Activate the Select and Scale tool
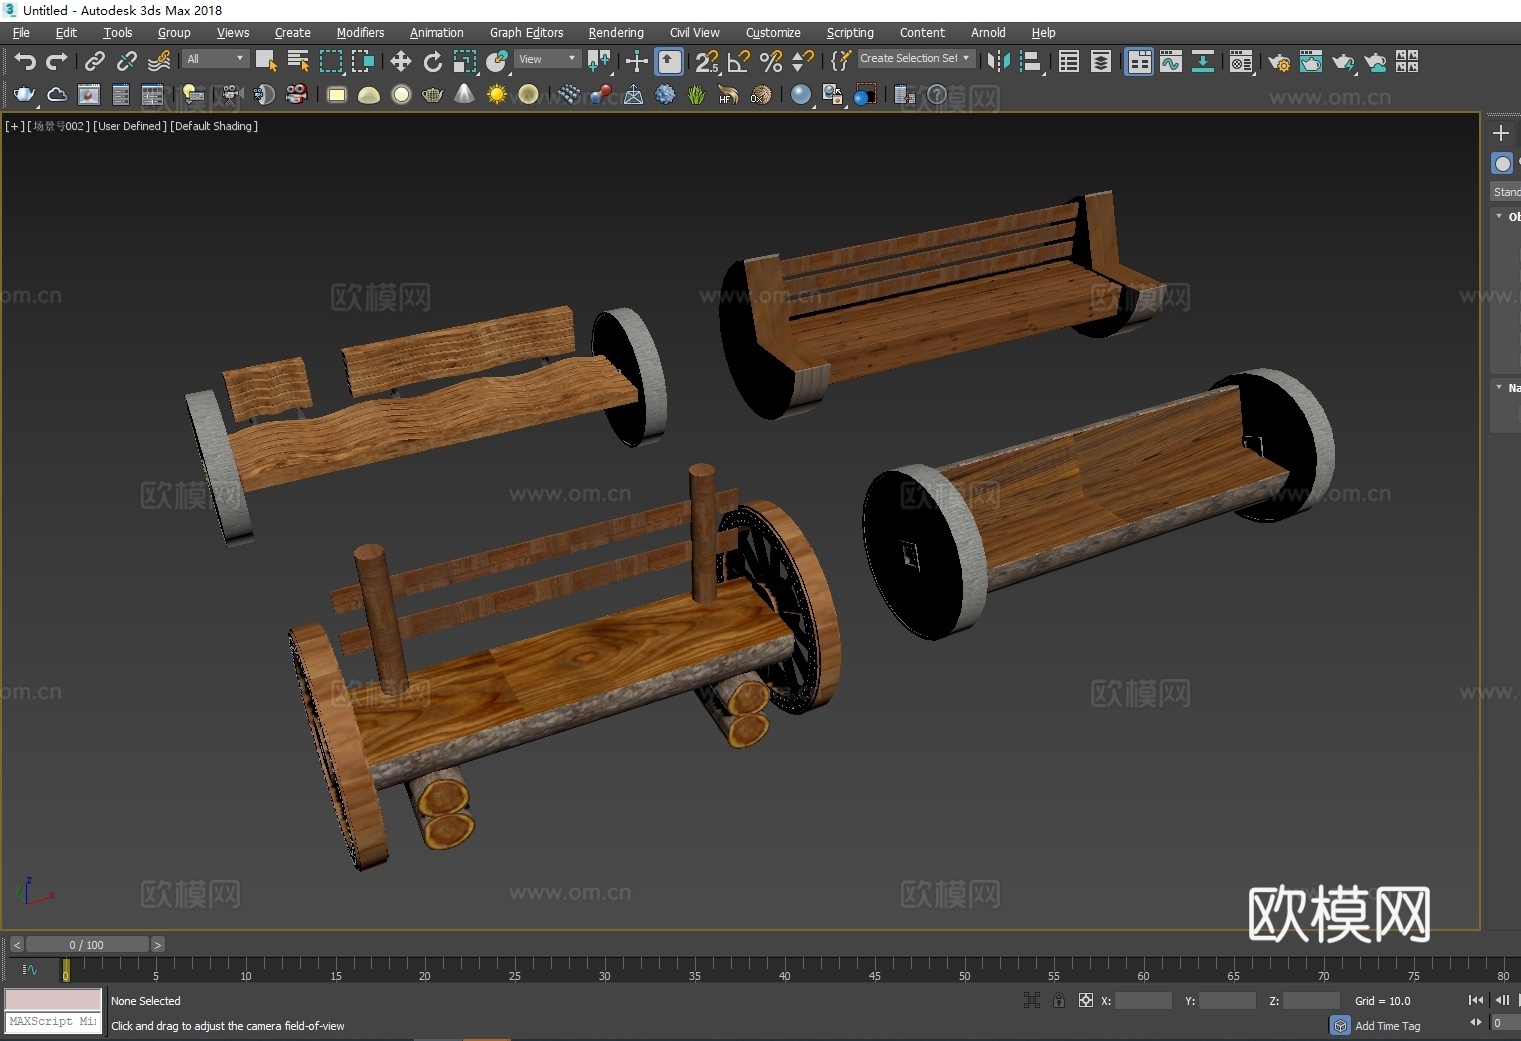The height and width of the screenshot is (1041, 1521). (465, 62)
